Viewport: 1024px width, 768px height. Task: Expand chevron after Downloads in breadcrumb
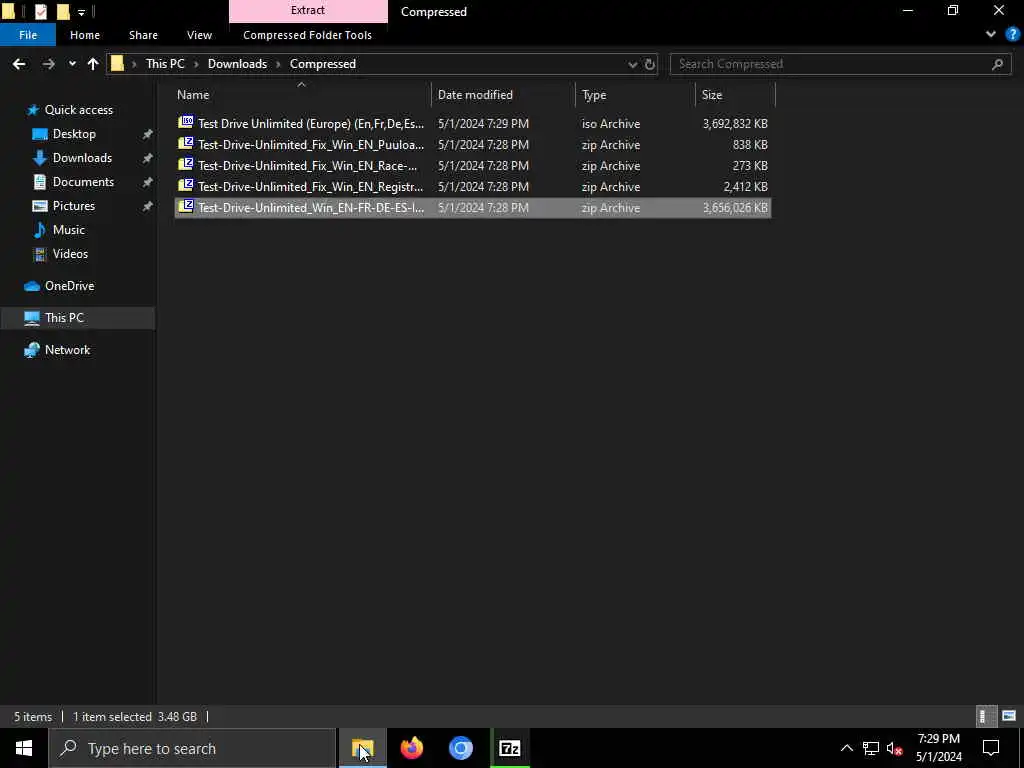(x=278, y=64)
